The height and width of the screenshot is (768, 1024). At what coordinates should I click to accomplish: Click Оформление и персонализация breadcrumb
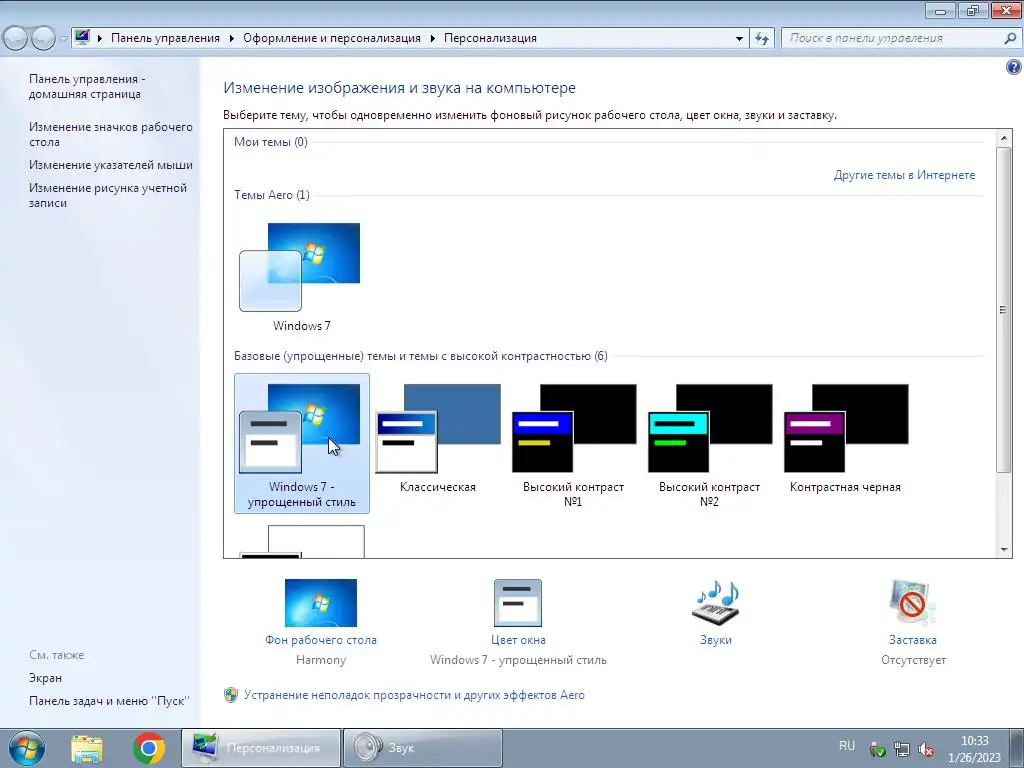pos(332,38)
